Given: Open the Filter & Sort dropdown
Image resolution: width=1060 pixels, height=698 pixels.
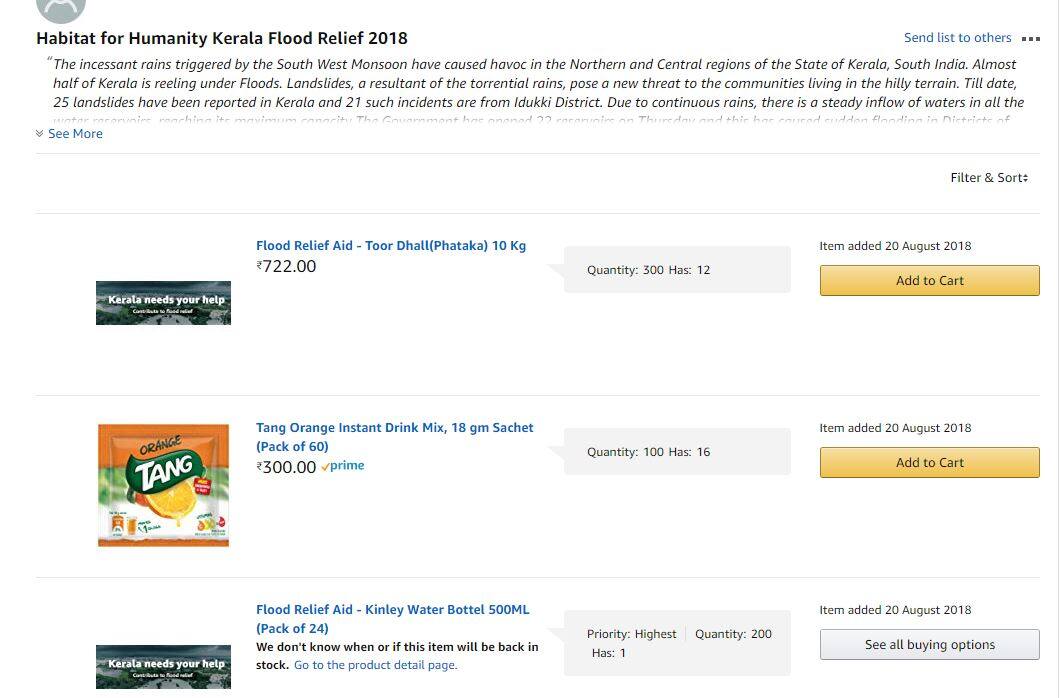Looking at the screenshot, I should [988, 178].
